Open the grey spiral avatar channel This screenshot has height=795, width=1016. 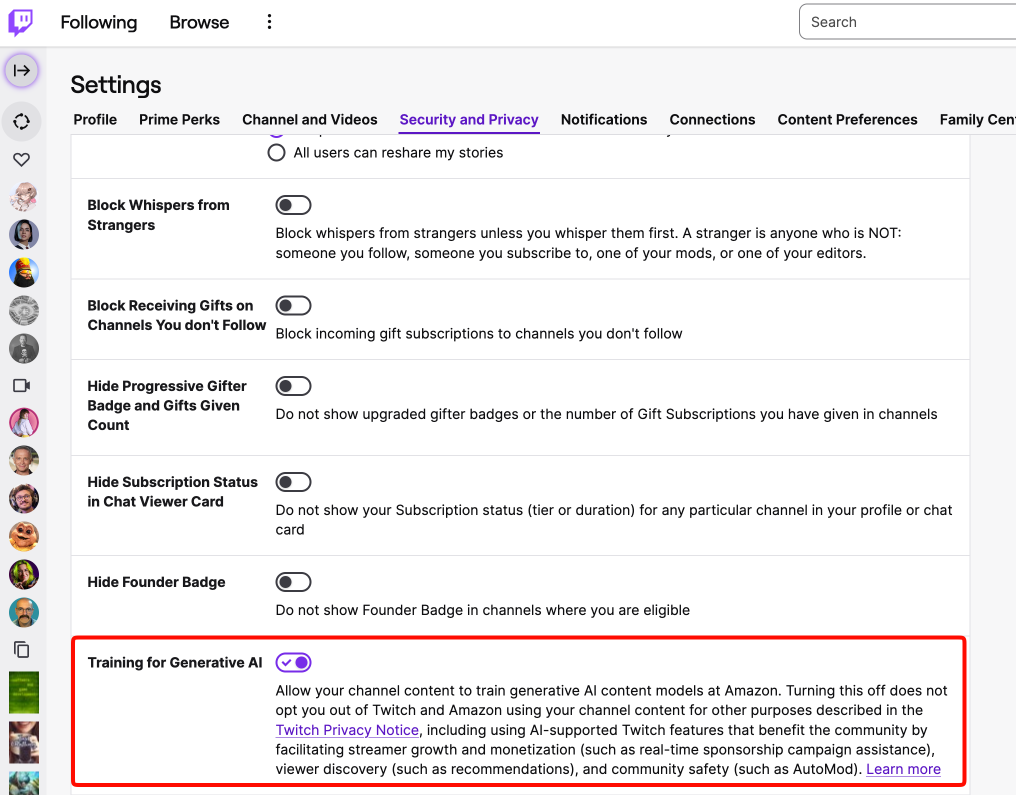tap(24, 310)
